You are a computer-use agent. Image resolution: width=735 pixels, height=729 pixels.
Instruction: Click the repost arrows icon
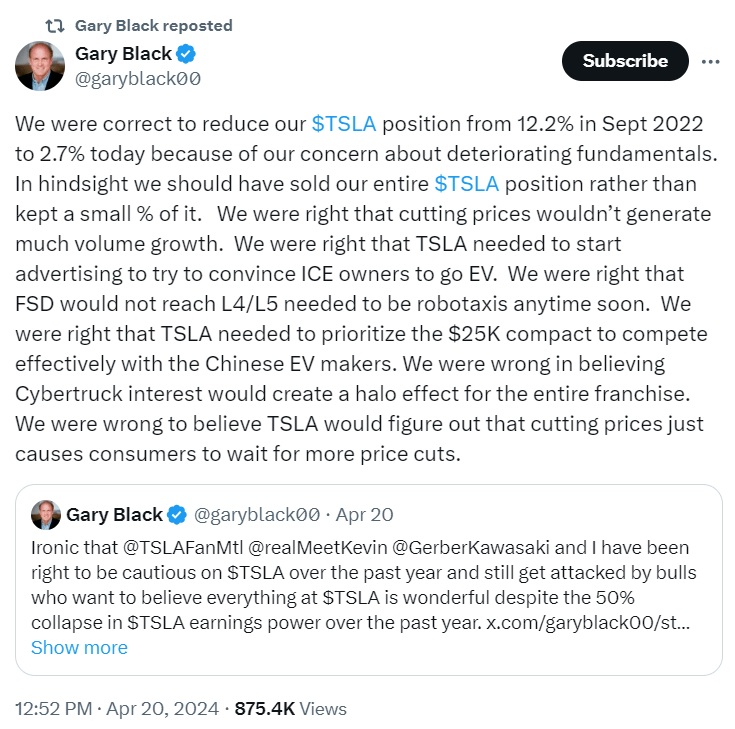pyautogui.click(x=54, y=25)
